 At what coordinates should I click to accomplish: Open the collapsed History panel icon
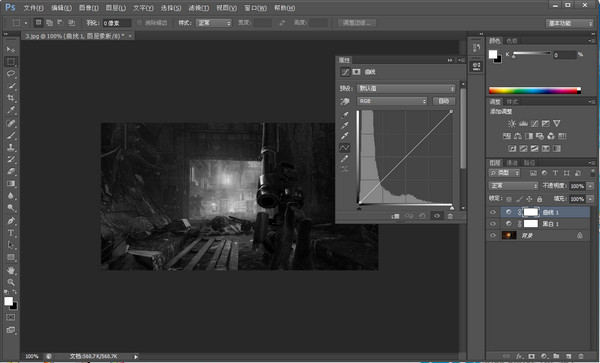click(476, 48)
